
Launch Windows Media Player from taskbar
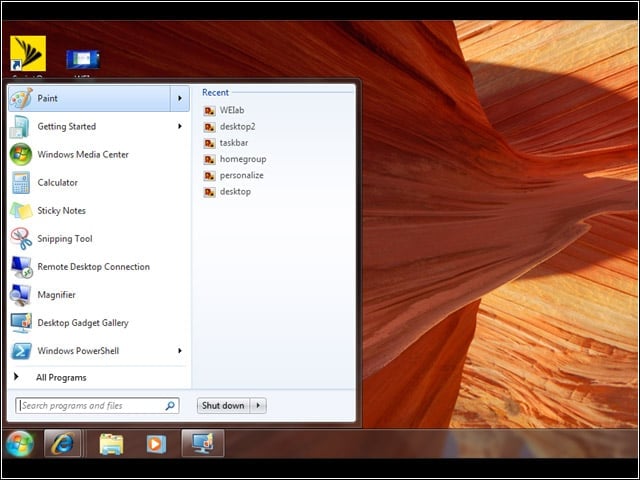click(156, 444)
